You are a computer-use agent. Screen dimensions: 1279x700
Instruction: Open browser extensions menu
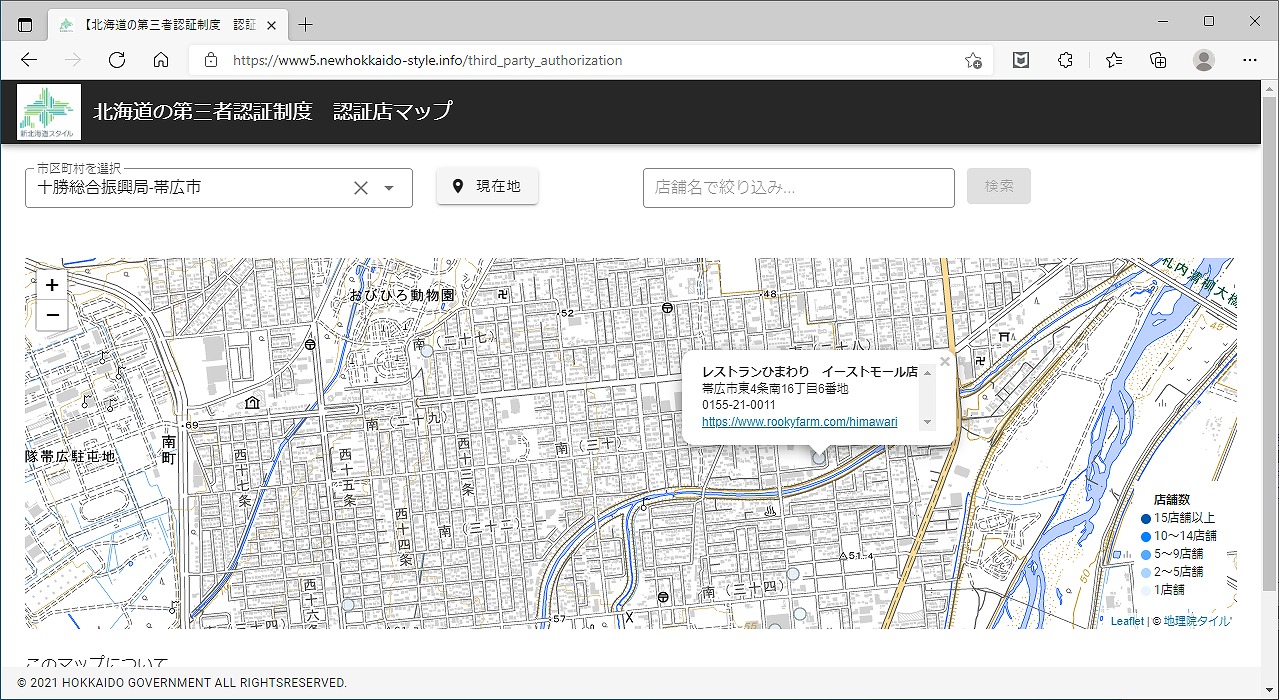[x=1065, y=60]
